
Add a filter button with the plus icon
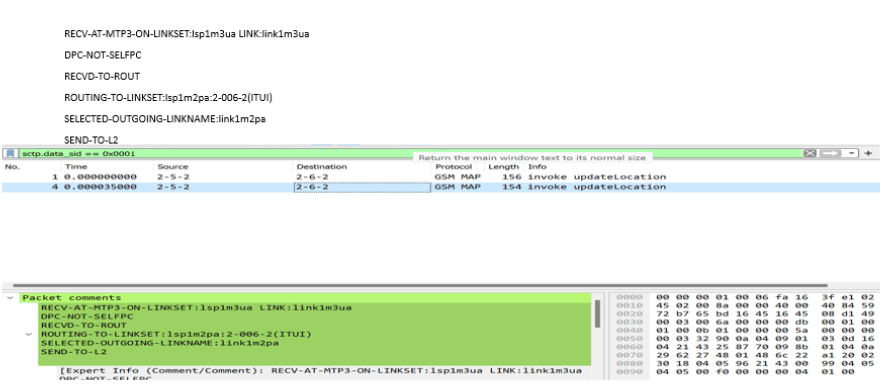[x=868, y=153]
